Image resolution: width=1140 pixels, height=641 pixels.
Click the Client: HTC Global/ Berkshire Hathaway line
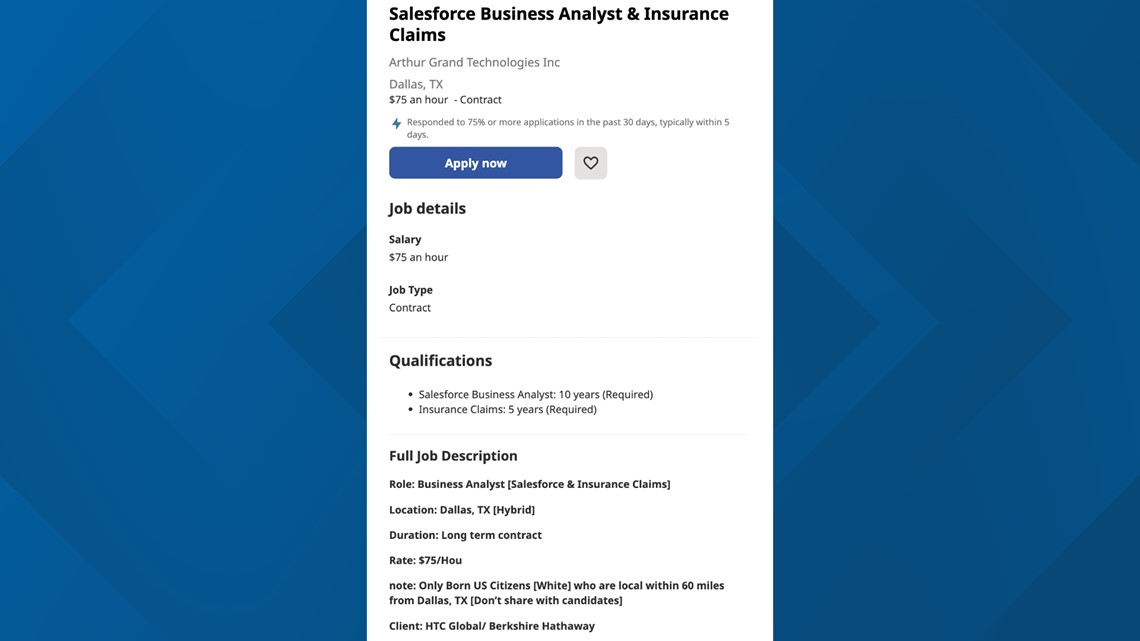point(491,625)
